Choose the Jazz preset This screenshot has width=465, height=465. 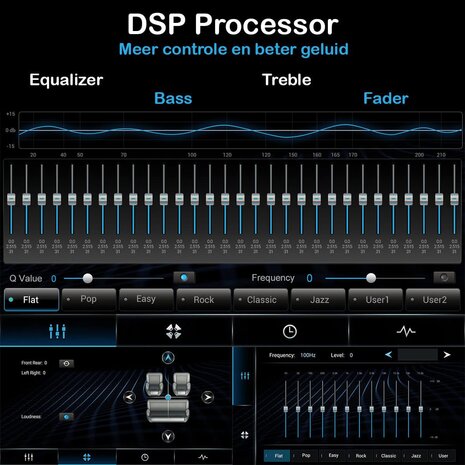point(318,300)
